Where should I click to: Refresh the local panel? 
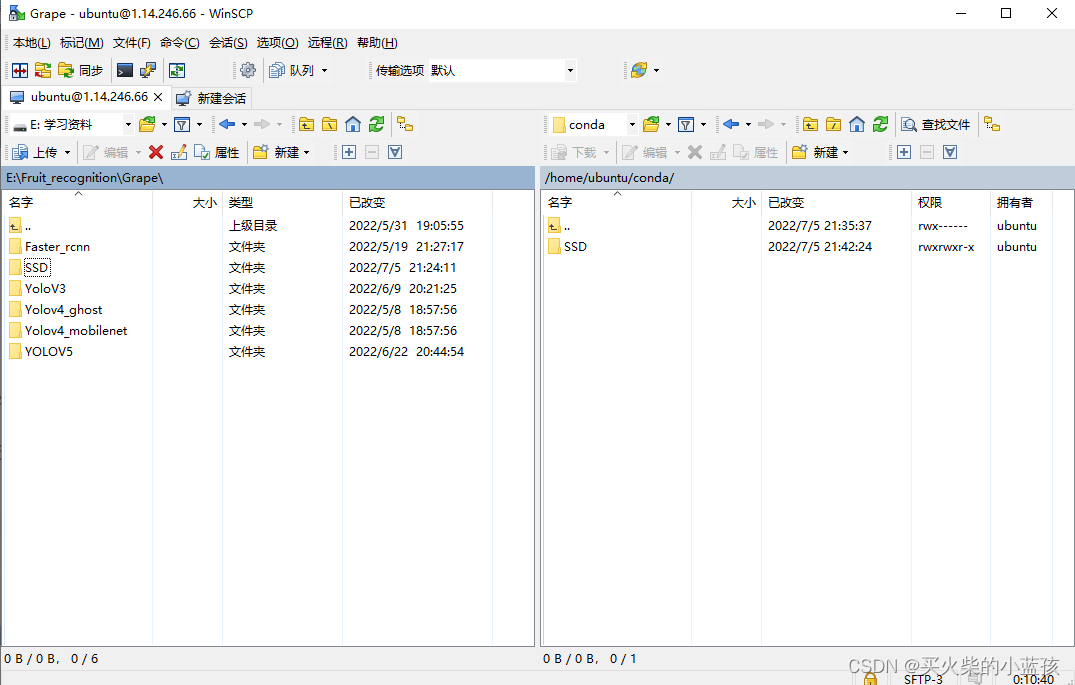point(376,124)
